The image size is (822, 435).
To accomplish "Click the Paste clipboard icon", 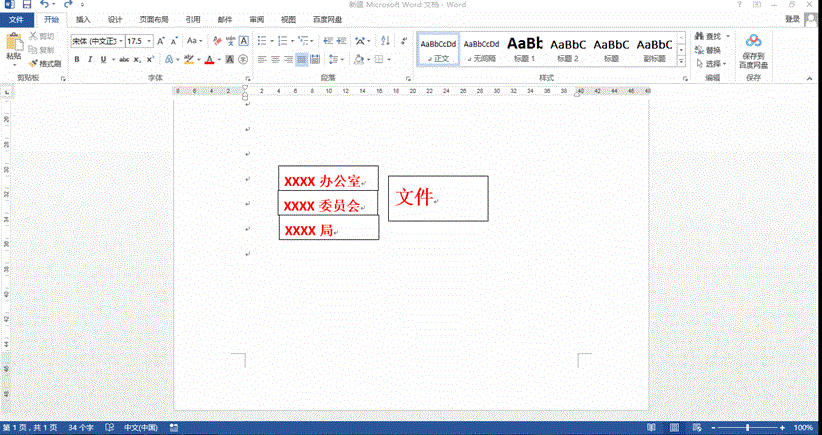I will [x=13, y=44].
